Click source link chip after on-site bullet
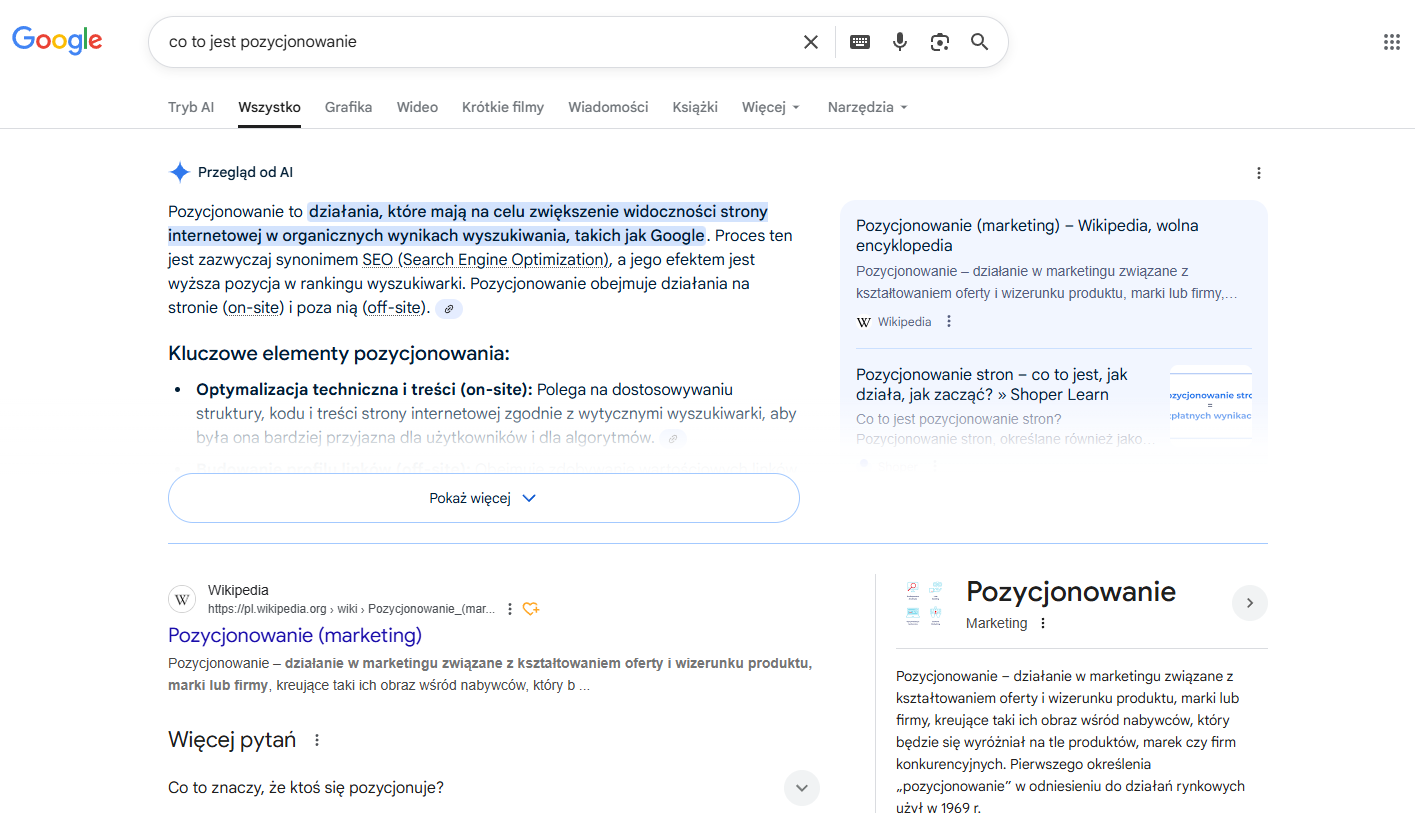Viewport: 1415px width, 813px height. (673, 438)
